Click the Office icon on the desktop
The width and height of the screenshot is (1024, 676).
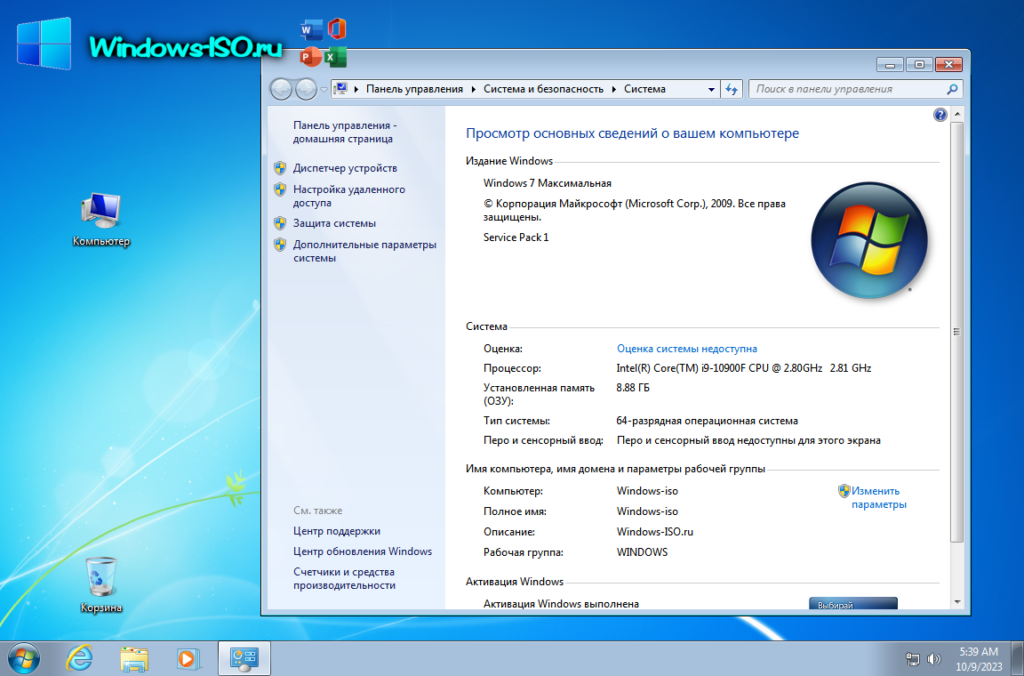[336, 29]
